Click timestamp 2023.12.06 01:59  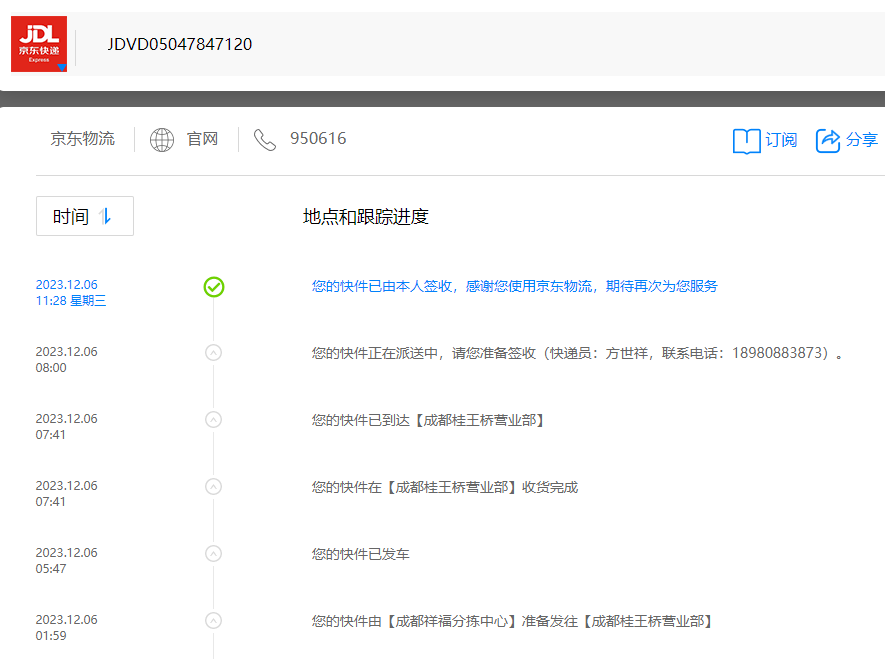pos(67,627)
